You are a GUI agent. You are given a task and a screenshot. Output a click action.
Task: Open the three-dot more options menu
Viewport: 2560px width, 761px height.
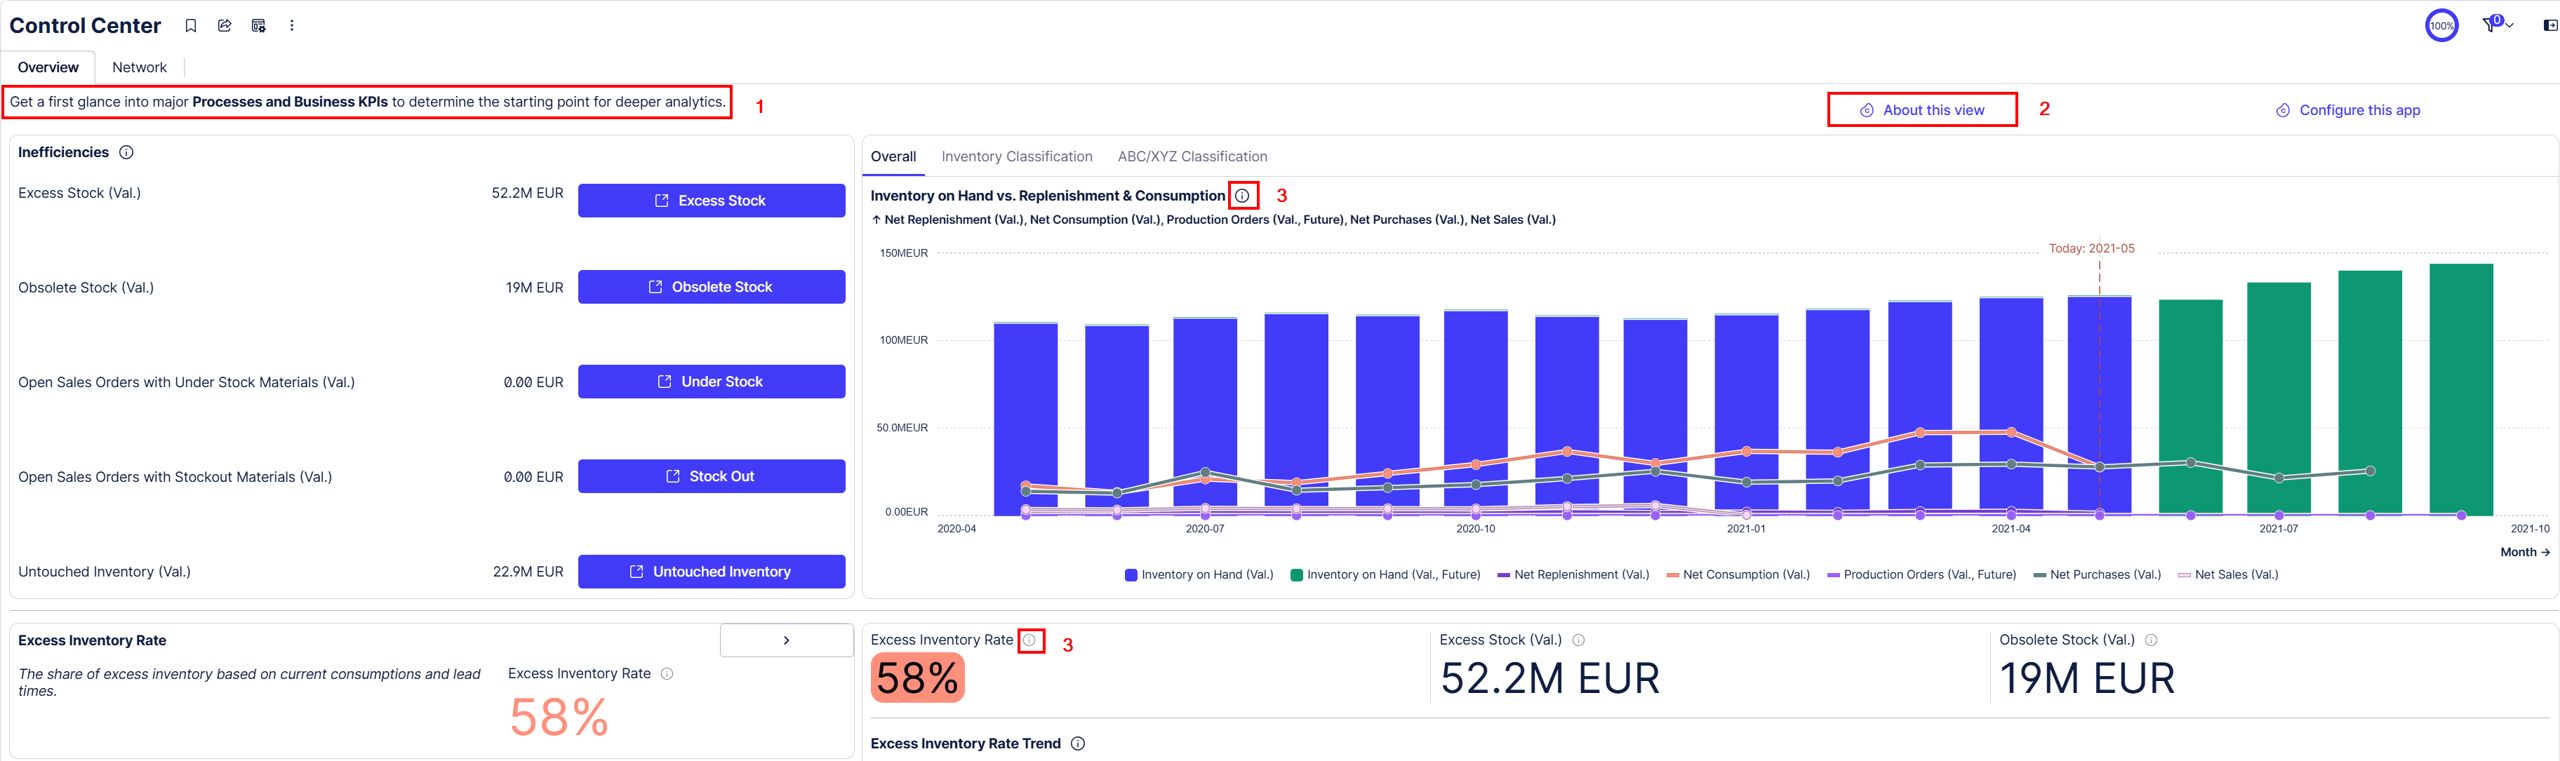tap(292, 26)
